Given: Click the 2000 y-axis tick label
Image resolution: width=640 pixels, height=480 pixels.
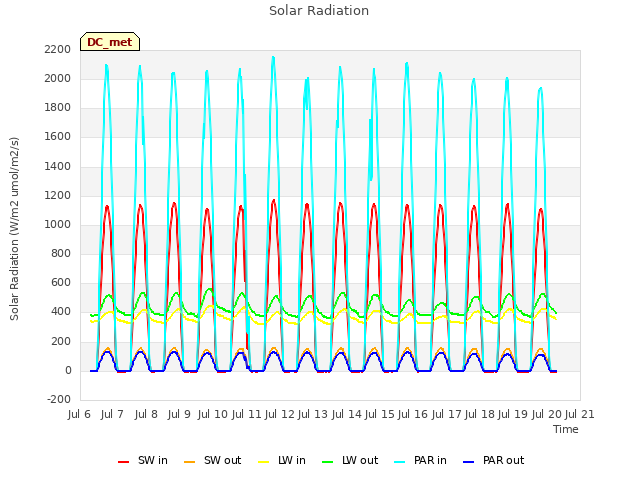Looking at the screenshot, I should [58, 78].
